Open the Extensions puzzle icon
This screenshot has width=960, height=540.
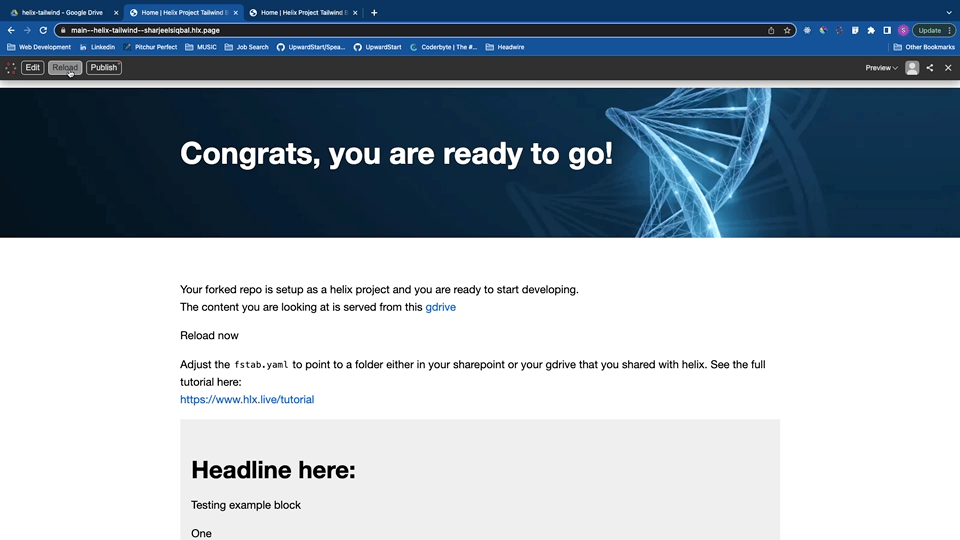871,30
